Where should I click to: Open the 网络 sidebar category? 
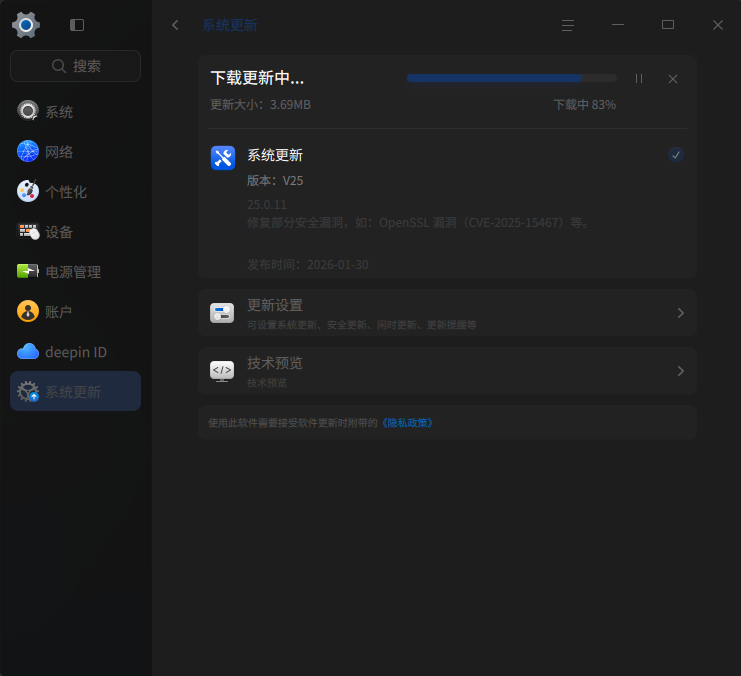[x=75, y=152]
